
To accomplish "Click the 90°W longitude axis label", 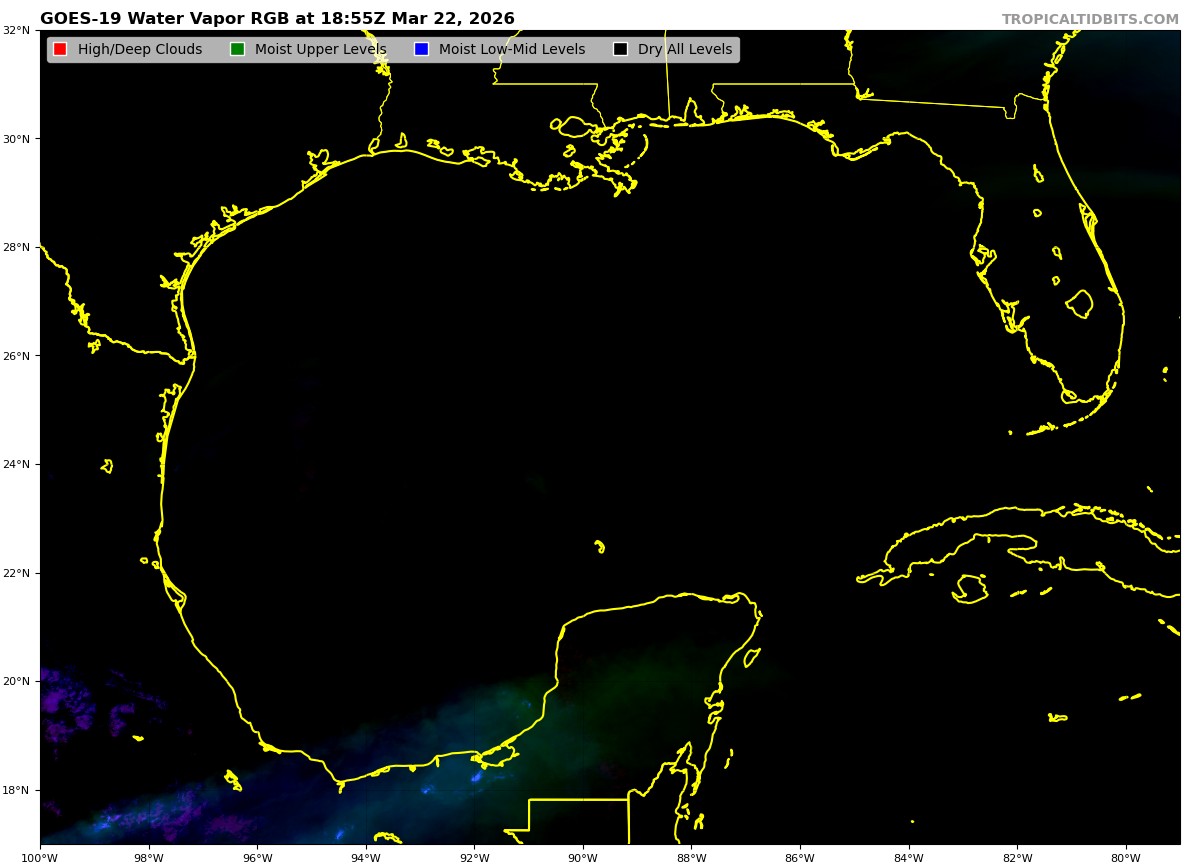I will coord(583,857).
